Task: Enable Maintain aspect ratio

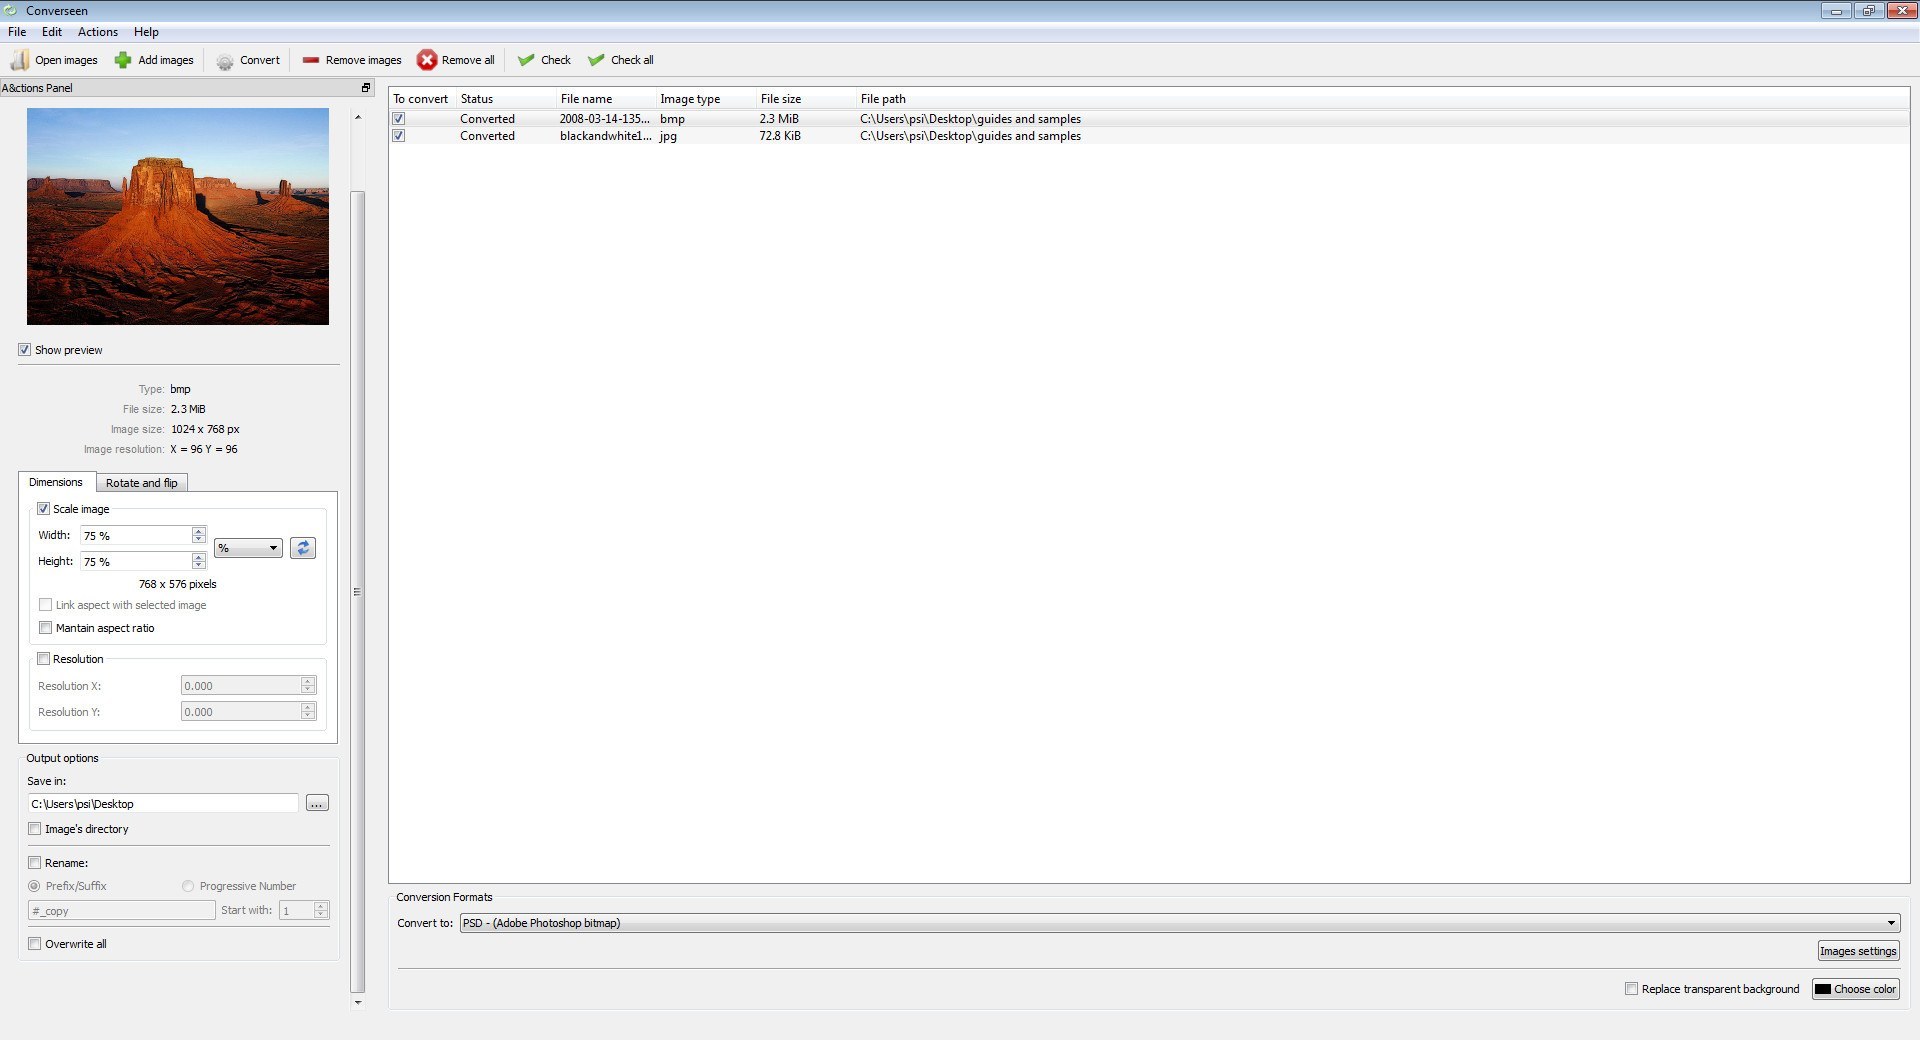Action: (x=45, y=628)
